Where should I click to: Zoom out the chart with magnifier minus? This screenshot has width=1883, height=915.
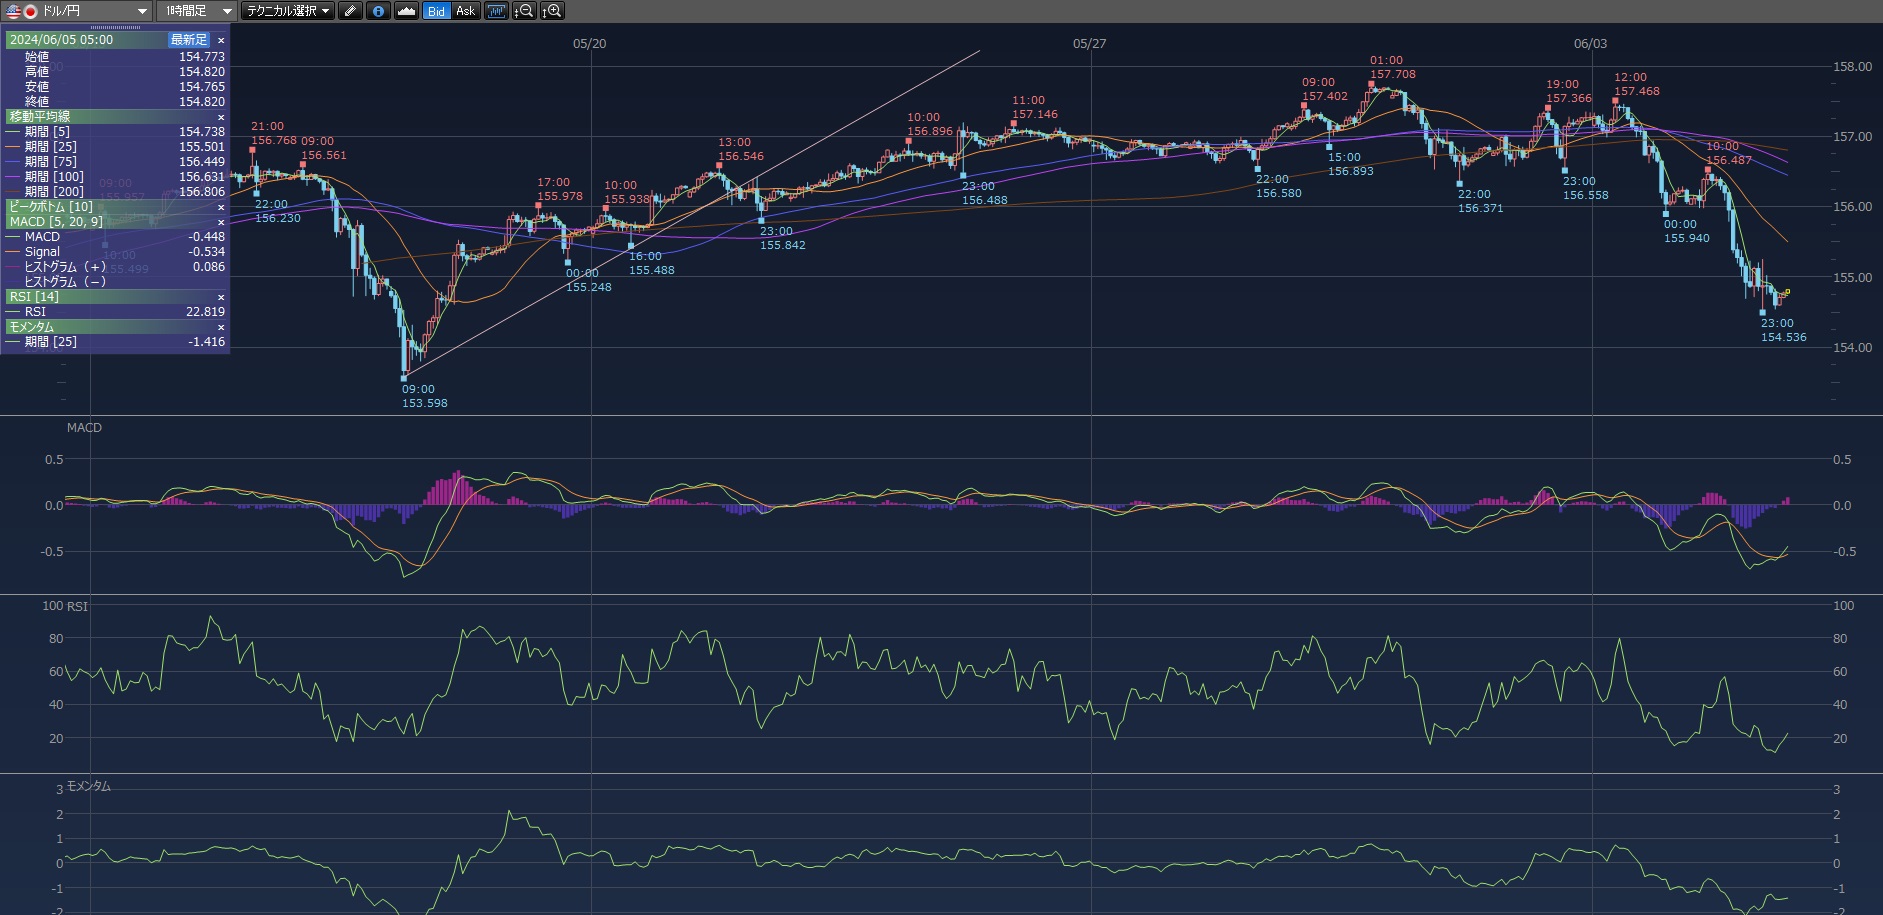[524, 11]
